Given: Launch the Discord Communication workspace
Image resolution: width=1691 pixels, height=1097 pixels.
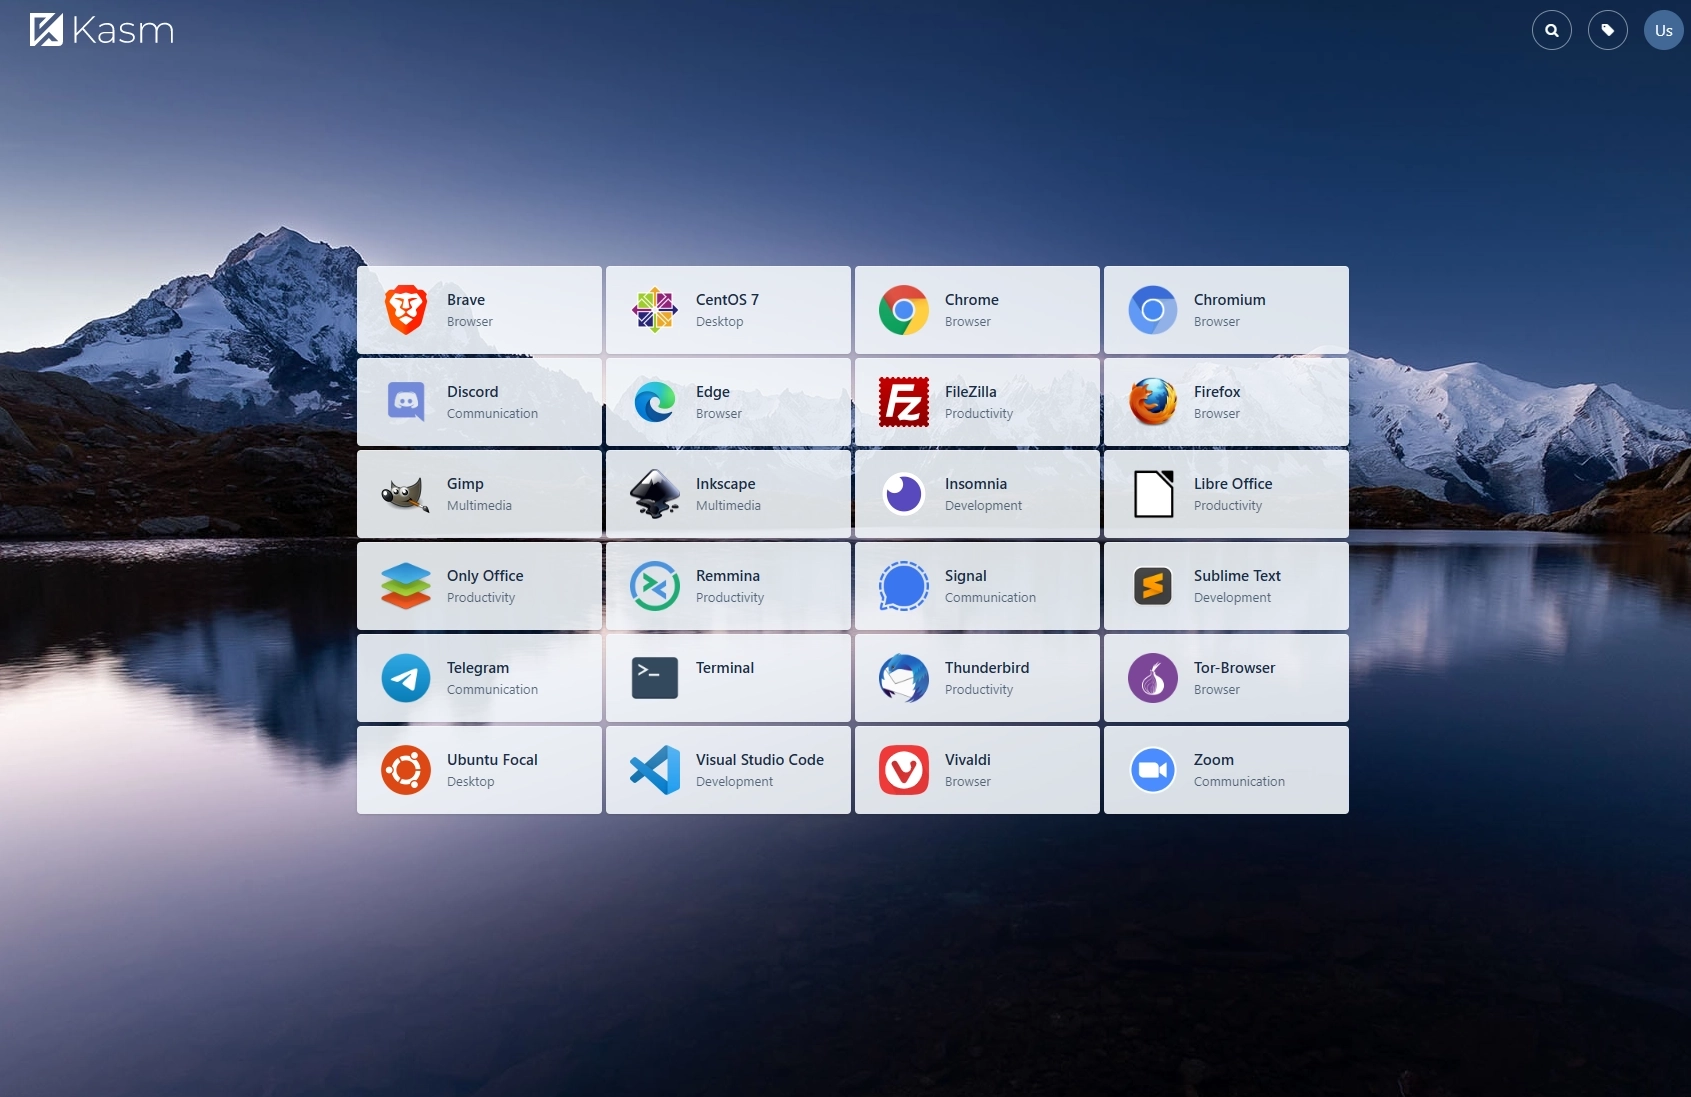Looking at the screenshot, I should click(479, 402).
